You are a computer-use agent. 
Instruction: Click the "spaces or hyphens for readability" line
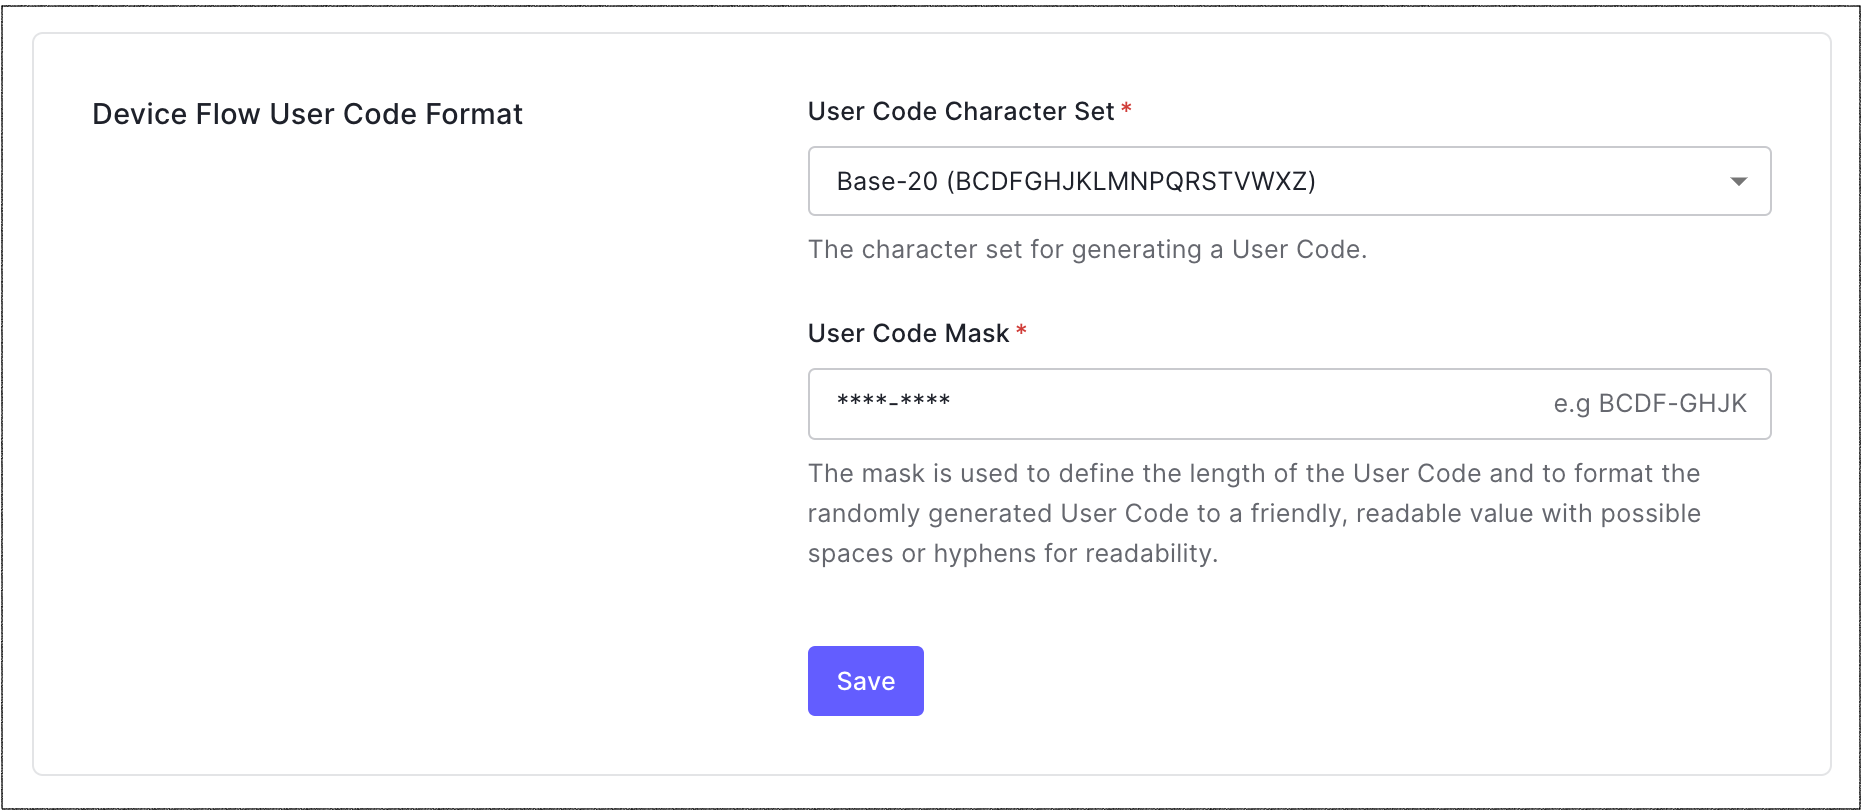[x=1012, y=553]
